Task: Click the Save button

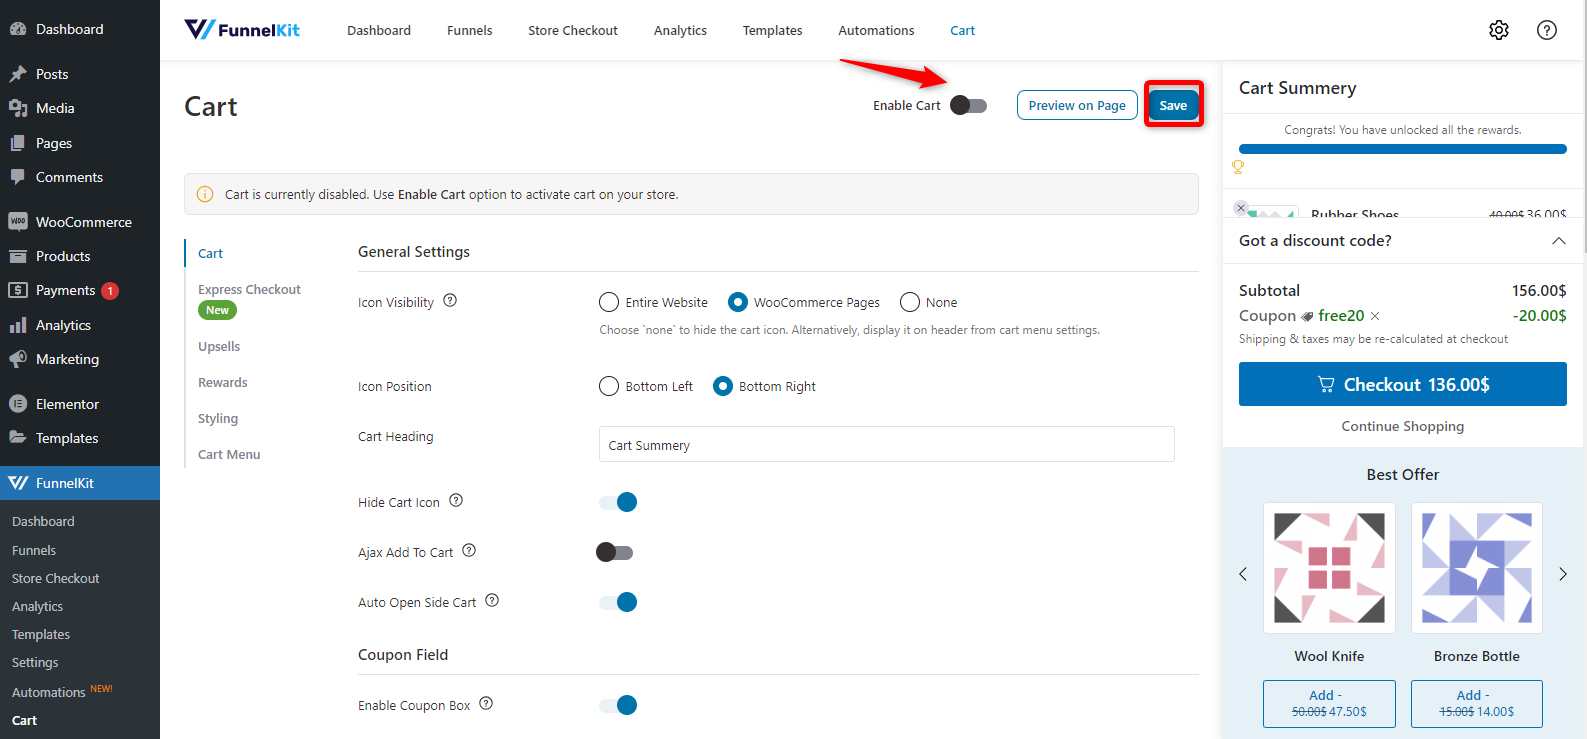Action: point(1173,105)
